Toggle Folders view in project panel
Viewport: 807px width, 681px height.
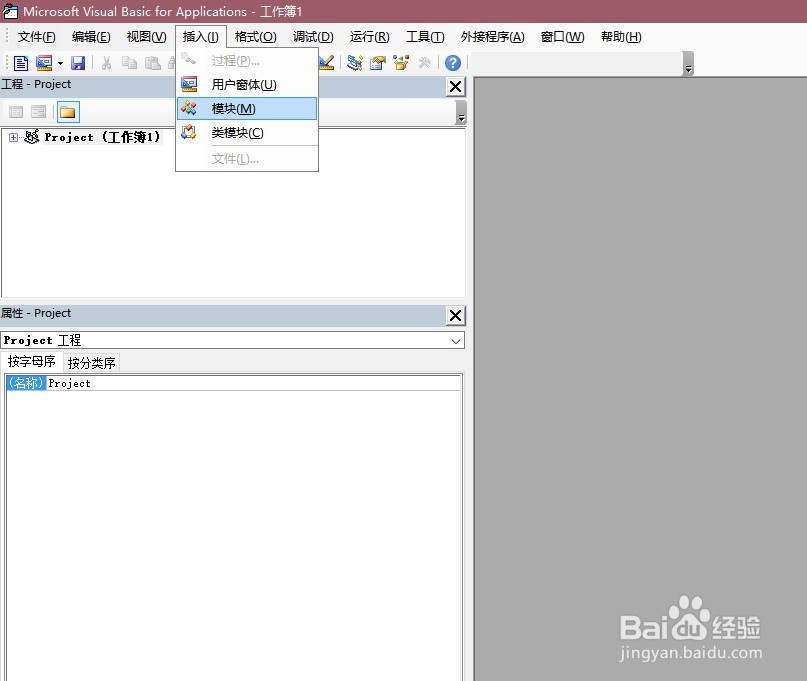click(68, 112)
